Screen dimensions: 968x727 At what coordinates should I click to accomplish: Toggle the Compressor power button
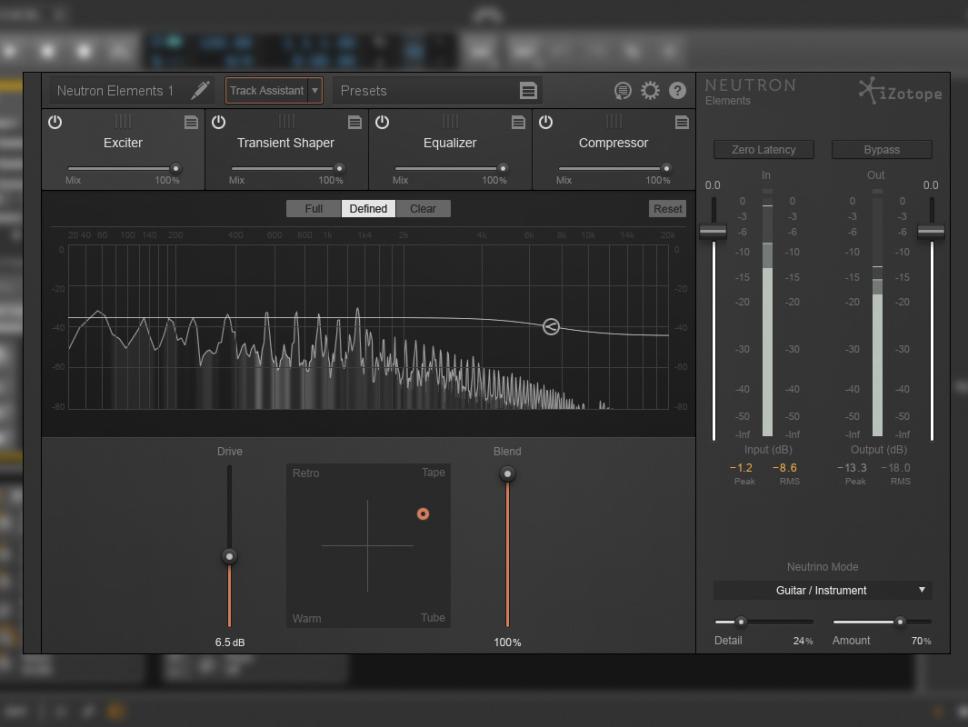click(x=546, y=122)
